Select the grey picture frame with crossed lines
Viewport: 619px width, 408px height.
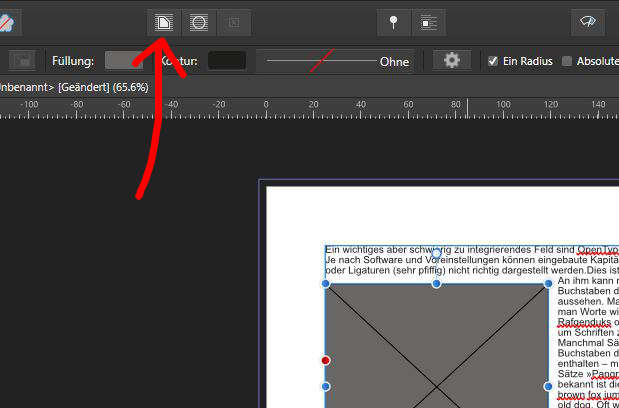point(437,346)
